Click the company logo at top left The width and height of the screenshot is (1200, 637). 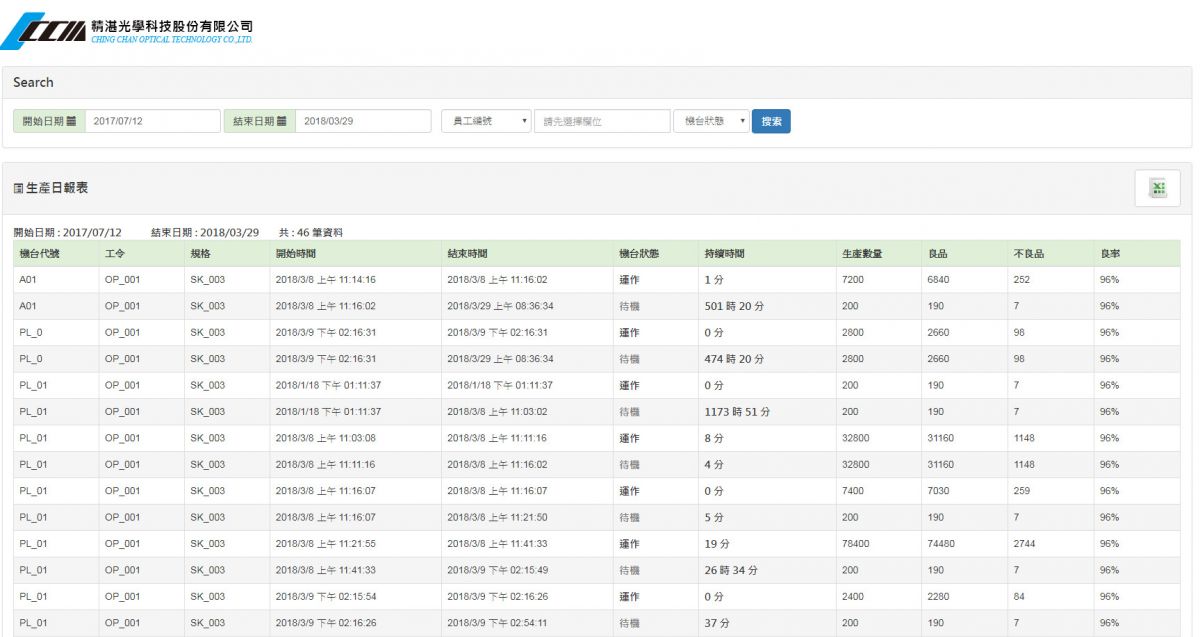pos(128,32)
